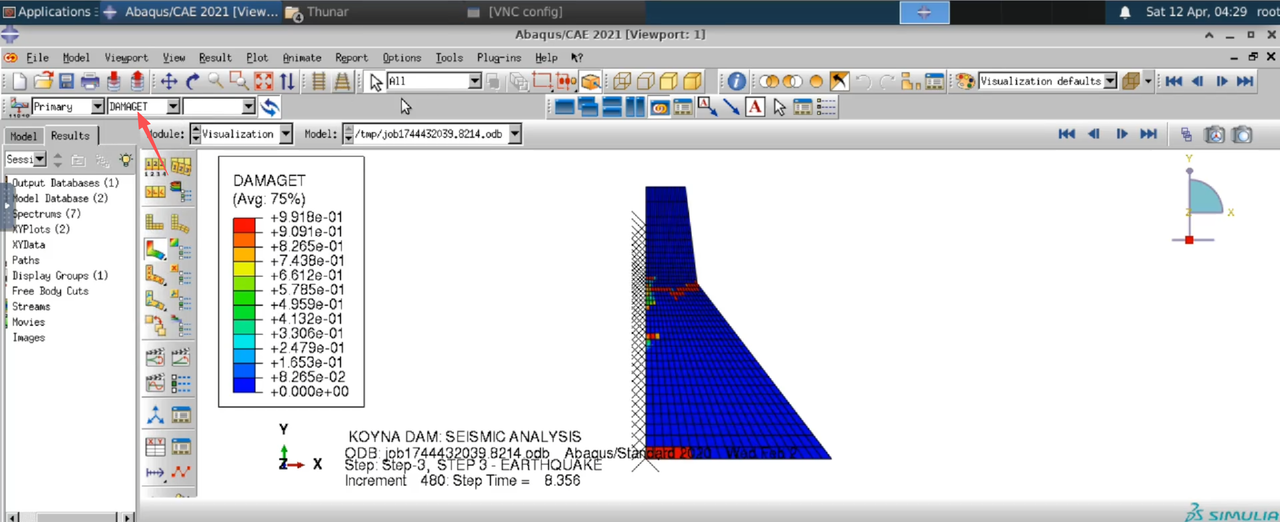Click the camera icon at far right
Image resolution: width=1280 pixels, height=522 pixels.
(1242, 133)
